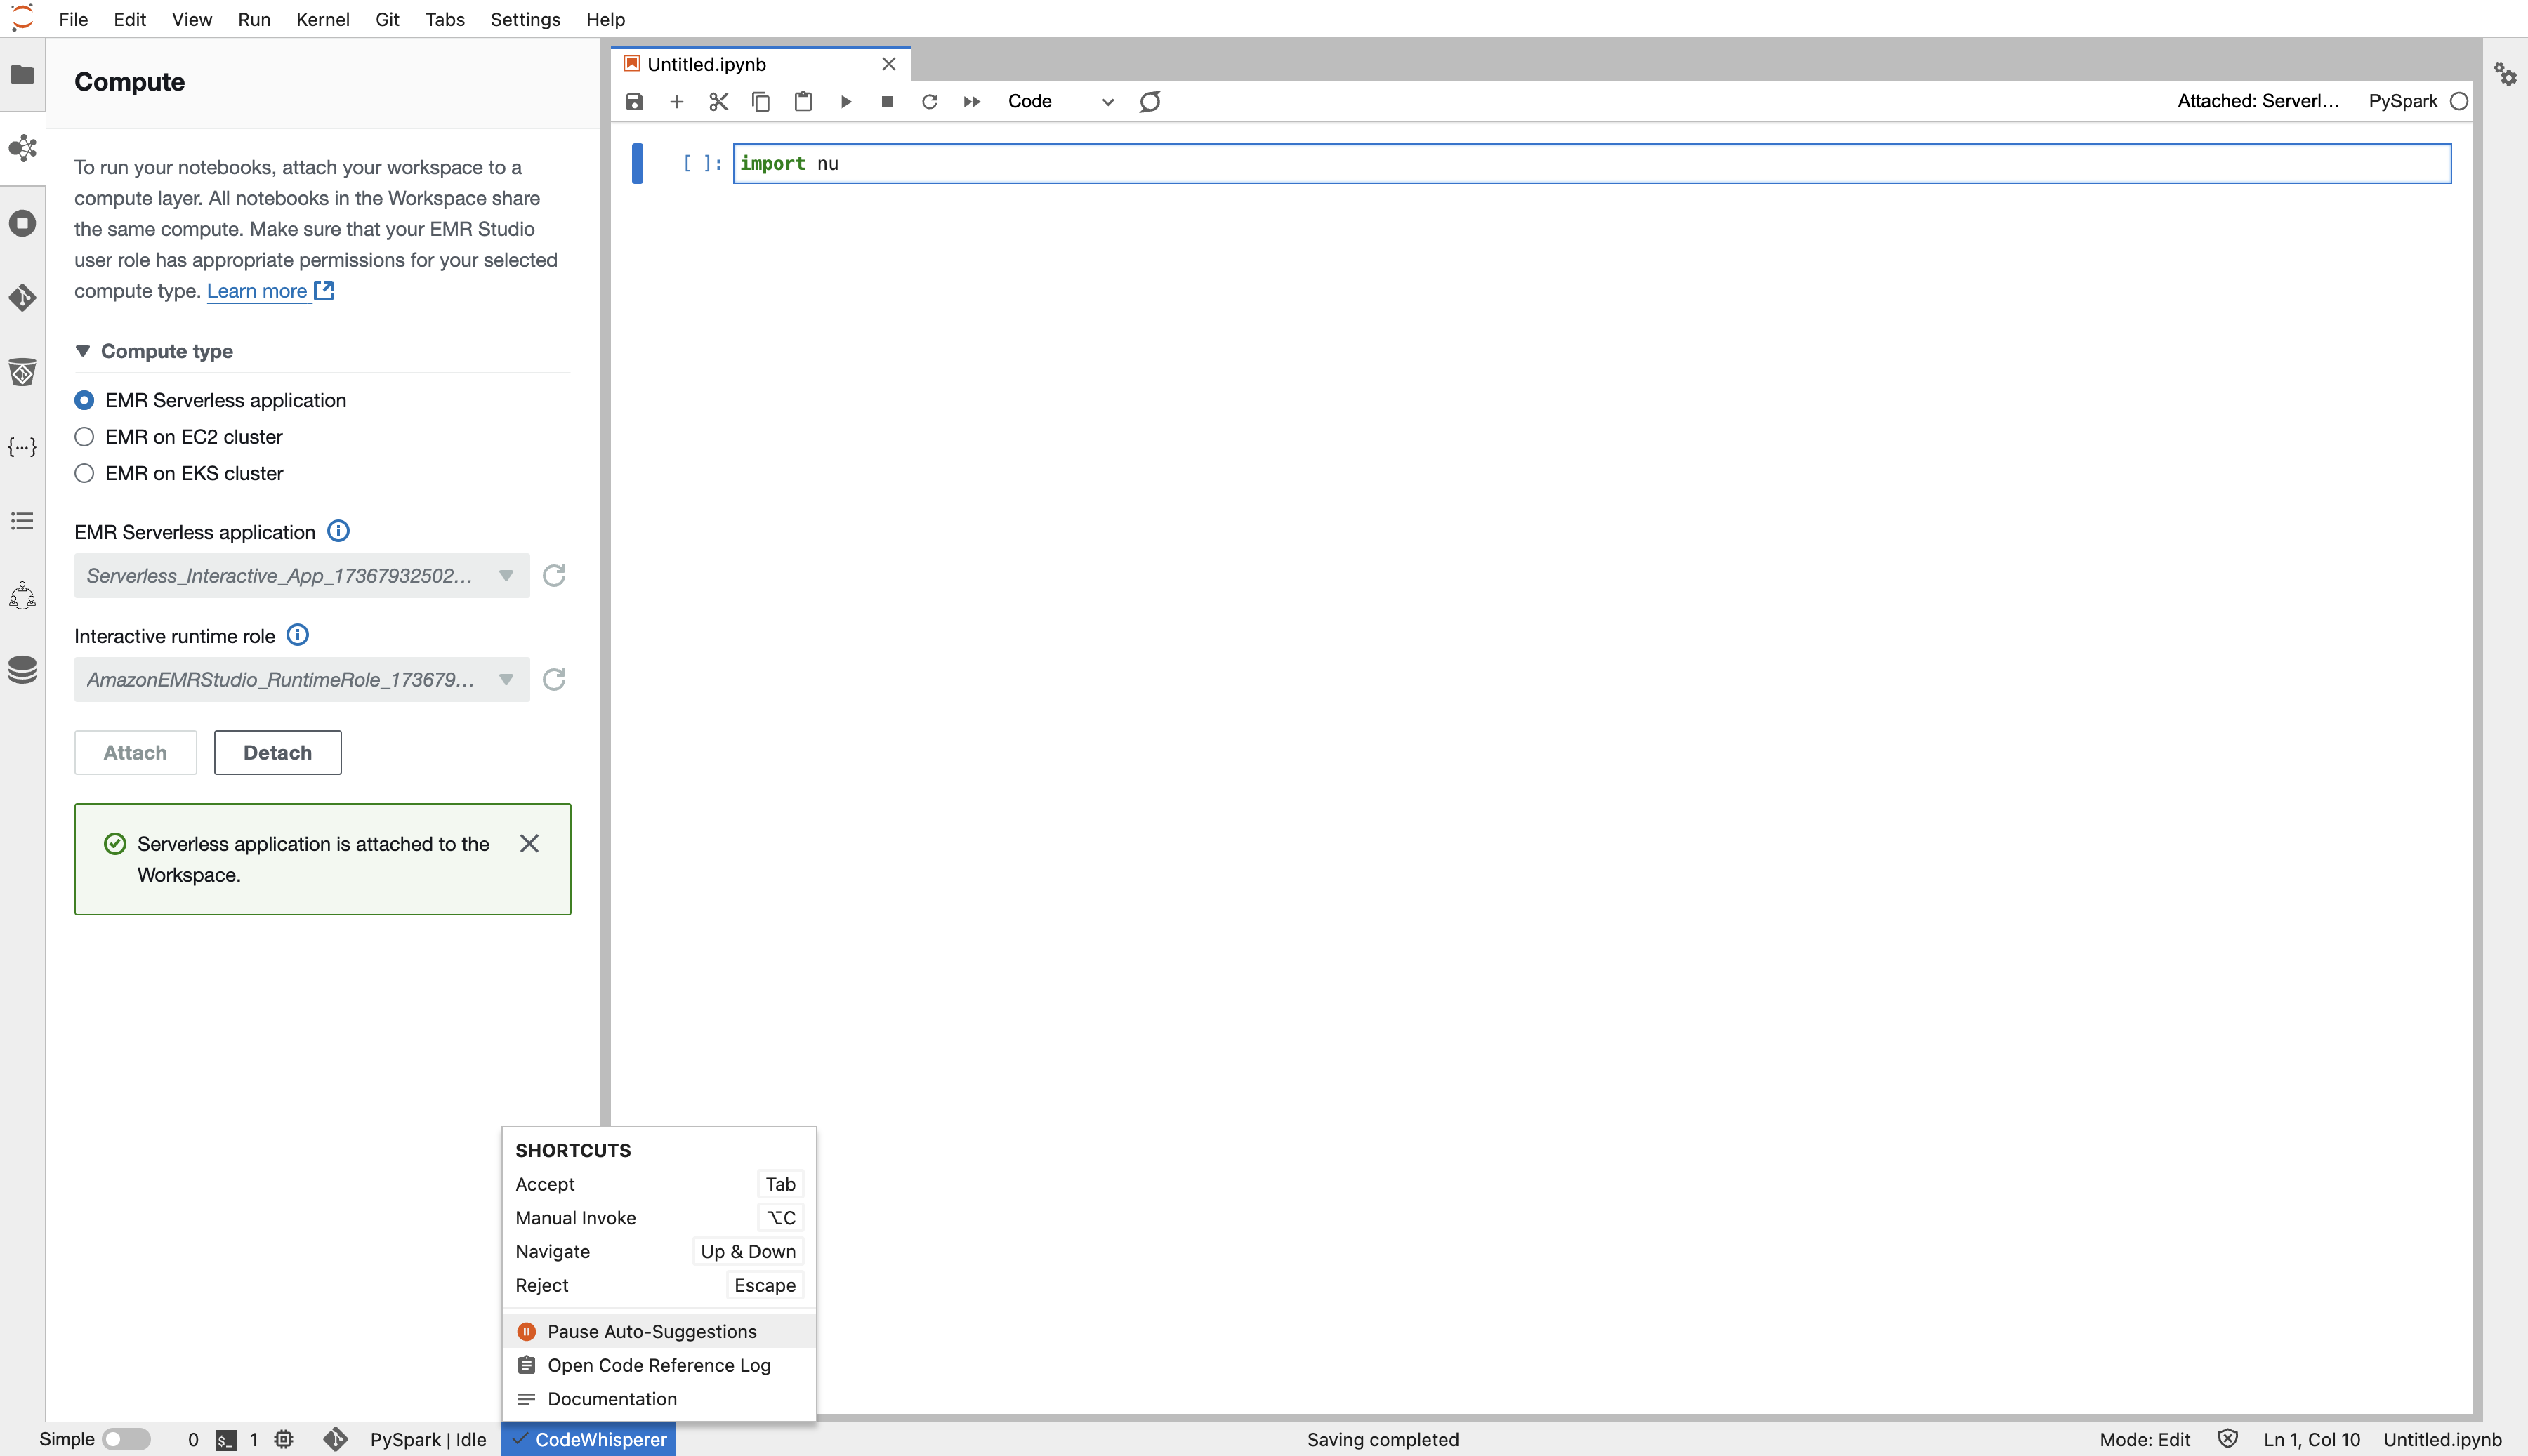
Task: Dismiss the serverless attached notification
Action: coord(530,844)
